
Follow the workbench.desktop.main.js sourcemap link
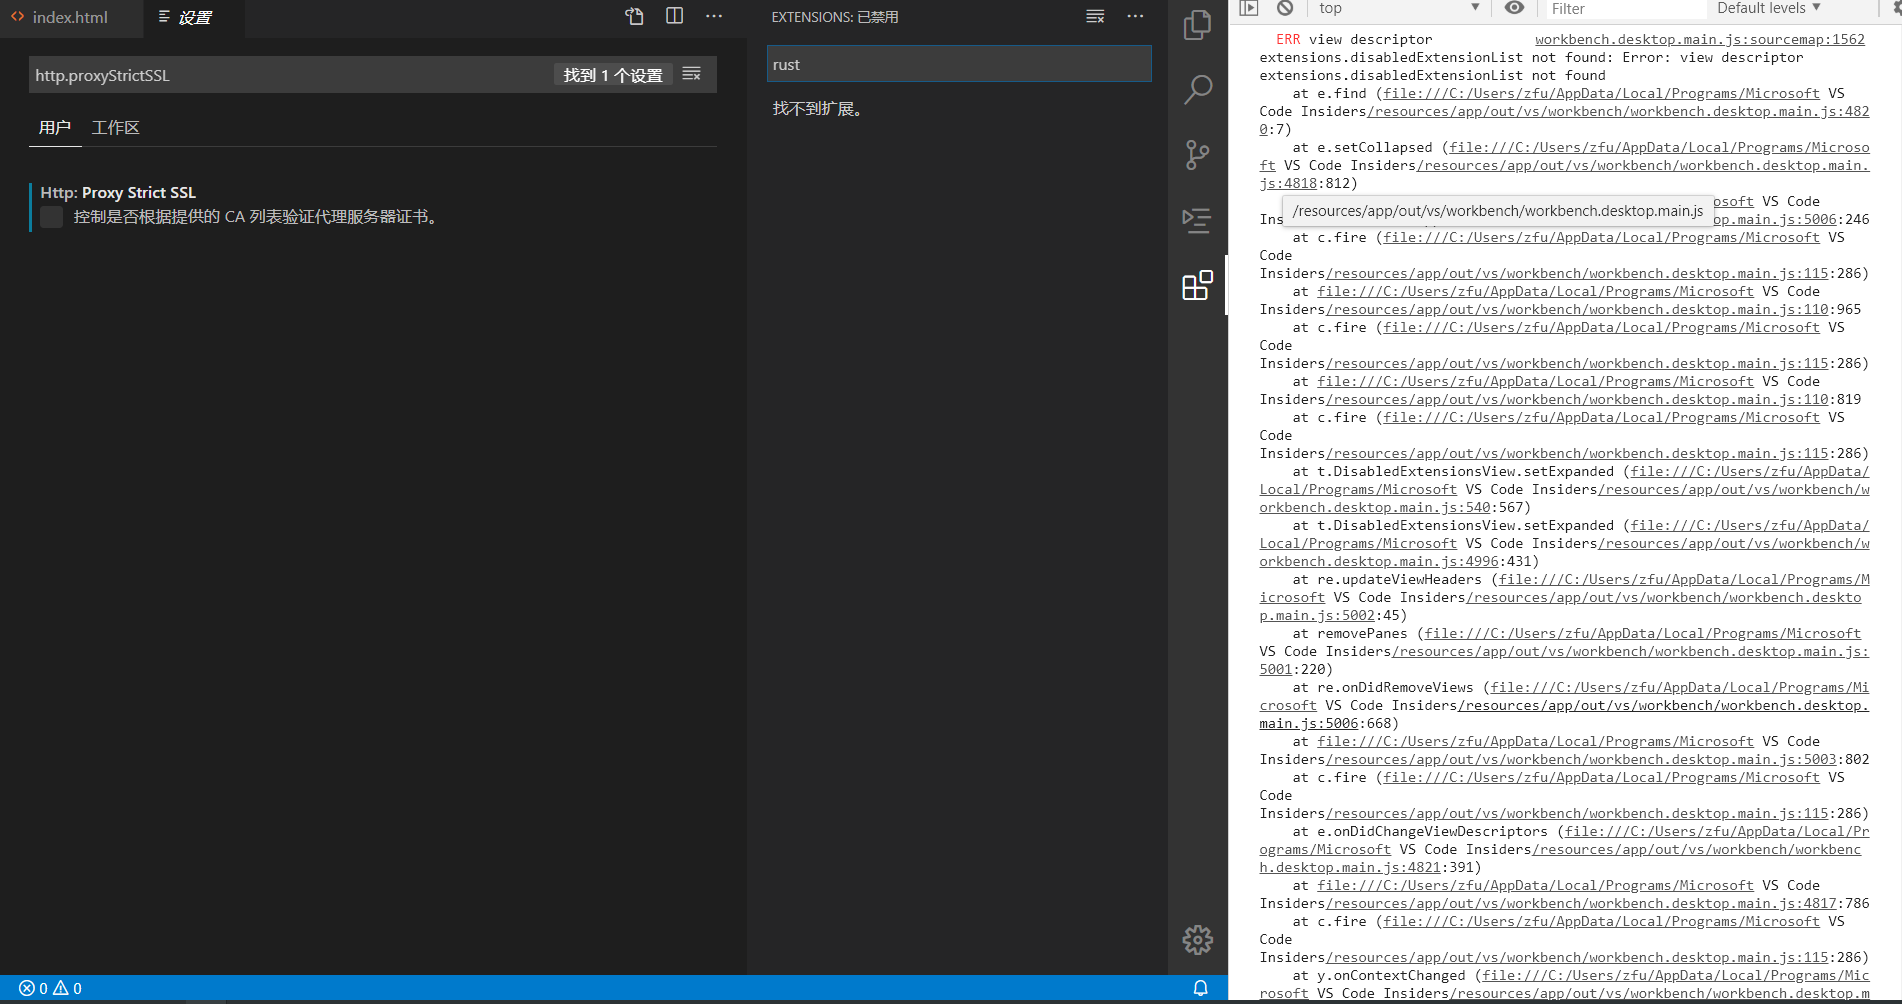pyautogui.click(x=1699, y=39)
